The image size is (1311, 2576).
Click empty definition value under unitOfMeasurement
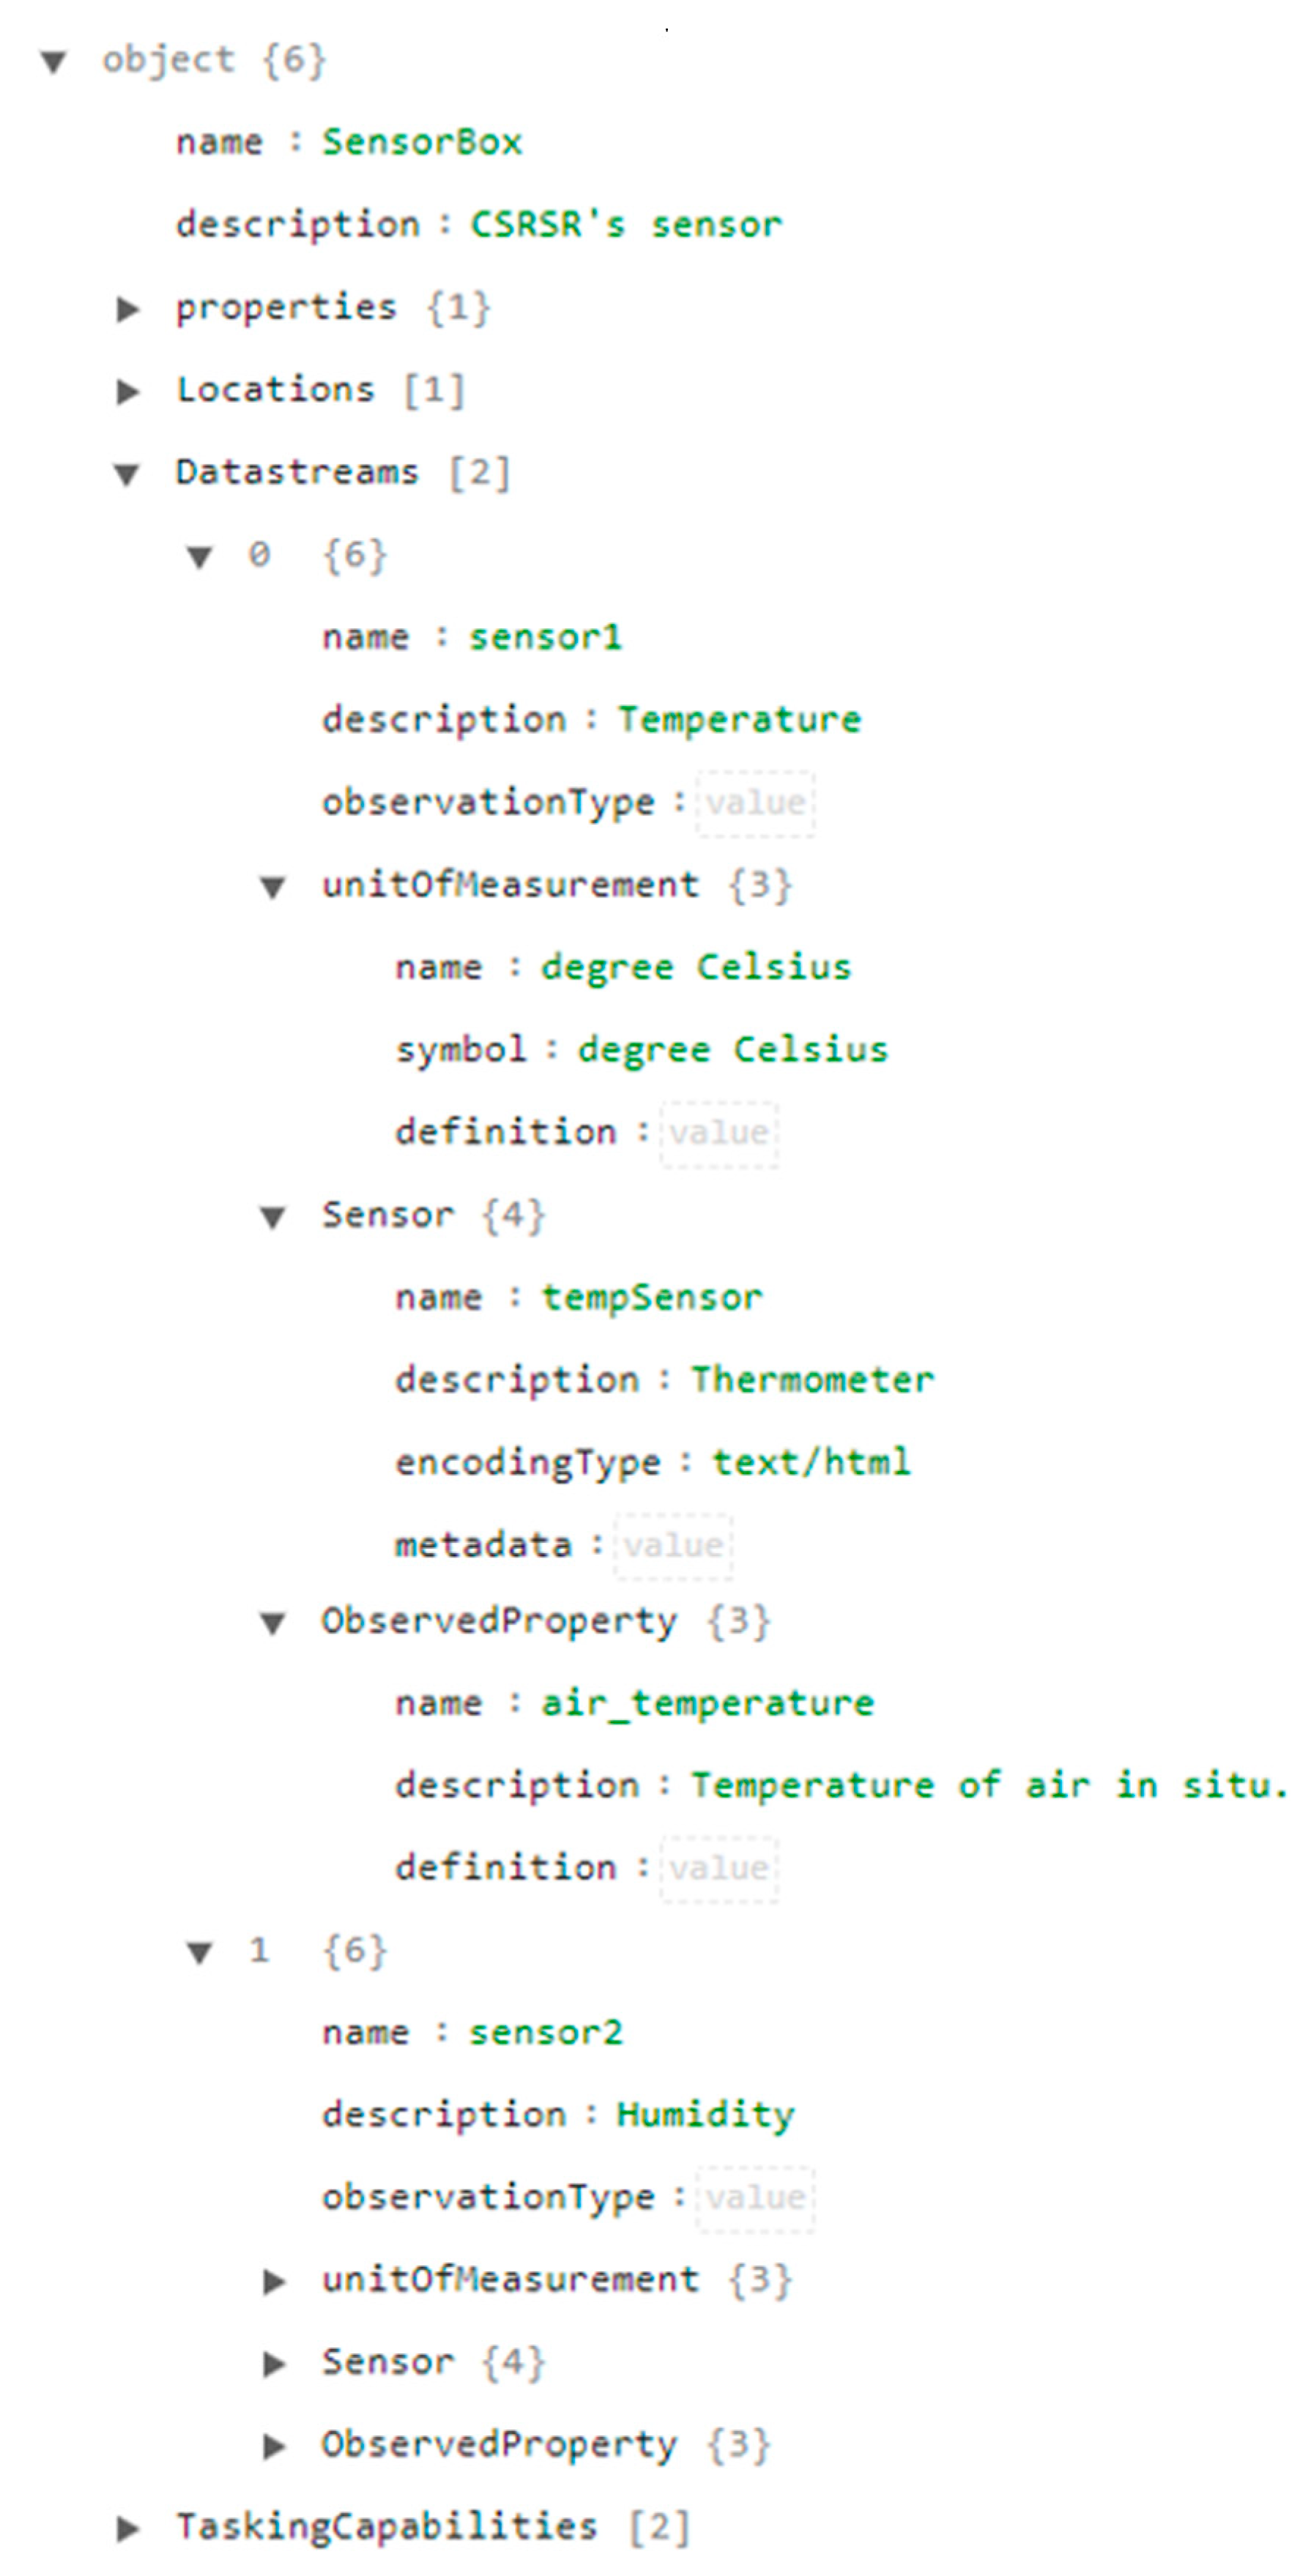coord(719,1133)
